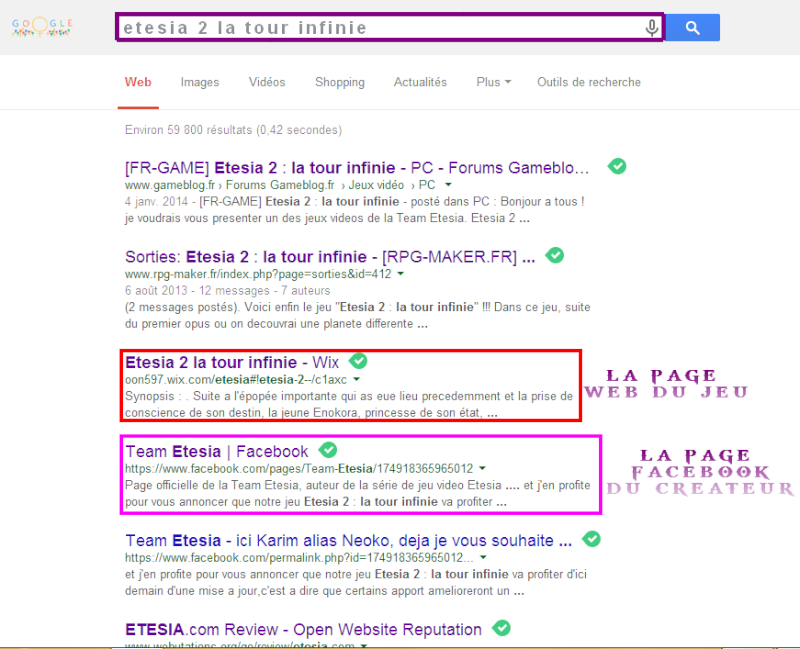800x649 pixels.
Task: Open the Forums Gameblog Etesia 2 result
Action: [357, 168]
